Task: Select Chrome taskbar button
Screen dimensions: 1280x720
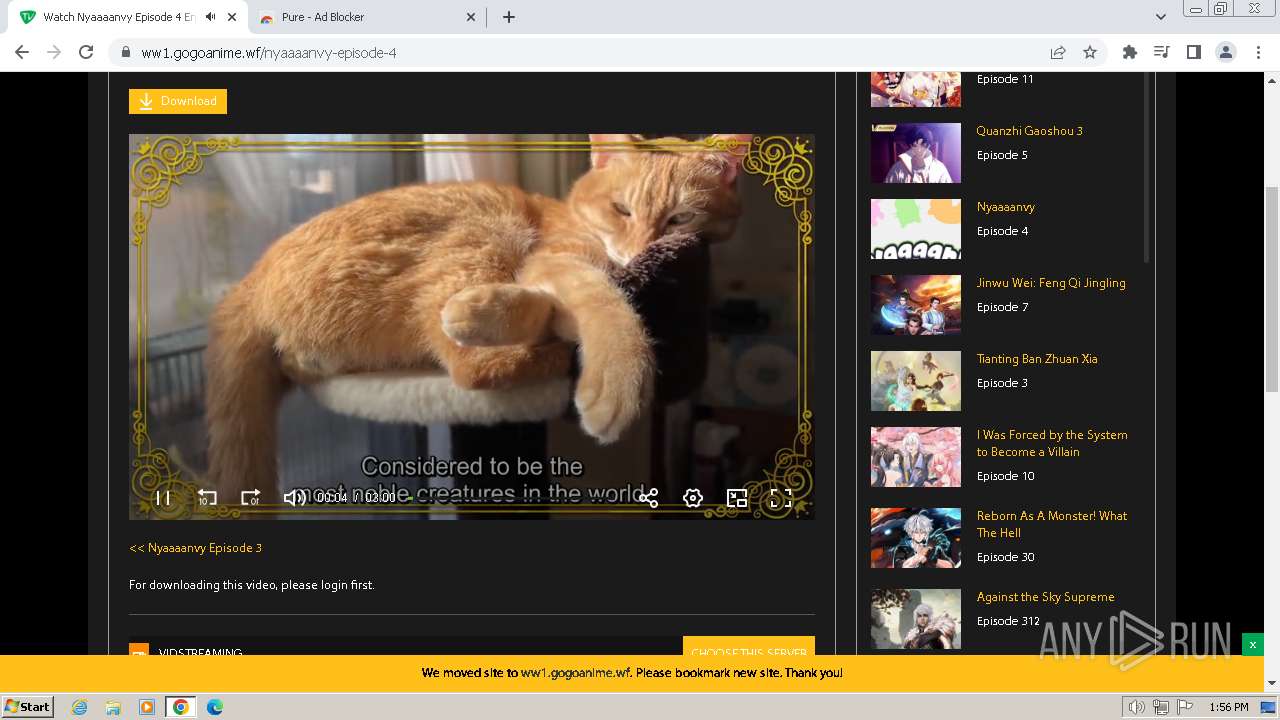Action: point(181,707)
